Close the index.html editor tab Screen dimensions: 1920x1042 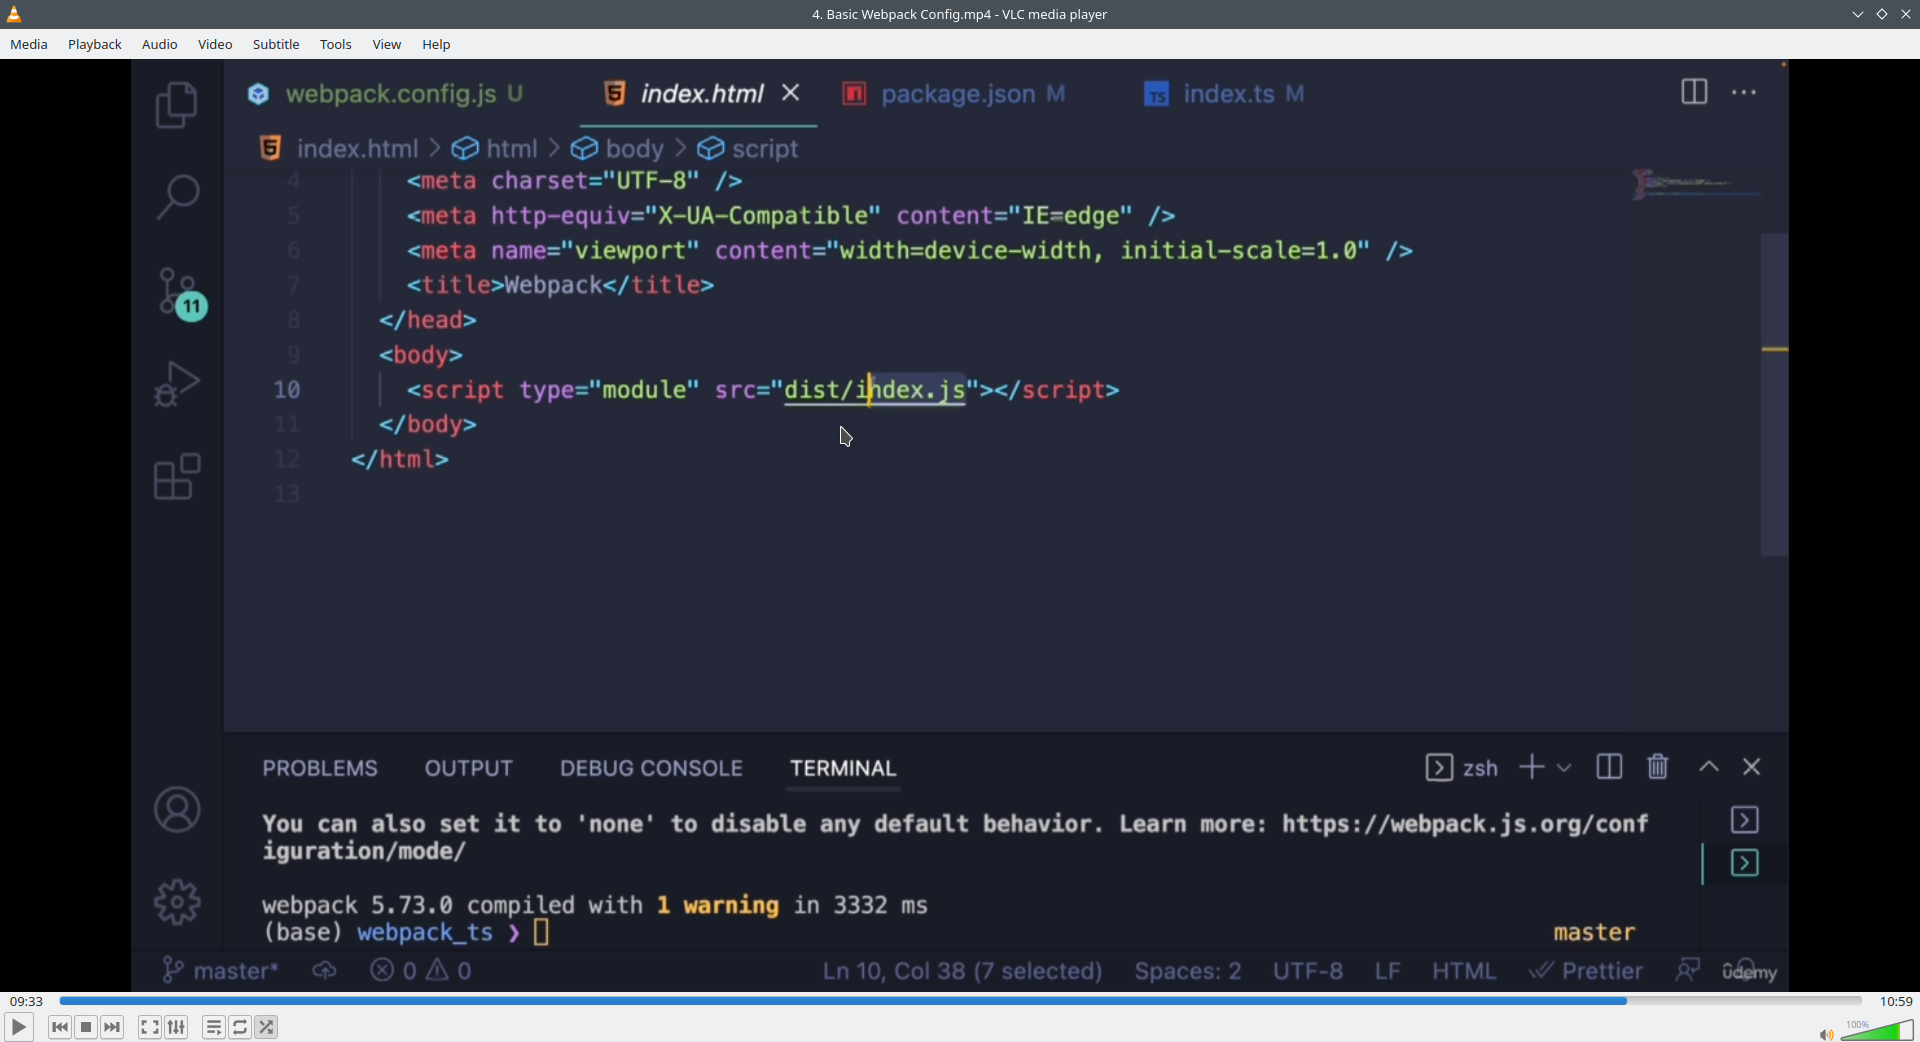tap(791, 93)
